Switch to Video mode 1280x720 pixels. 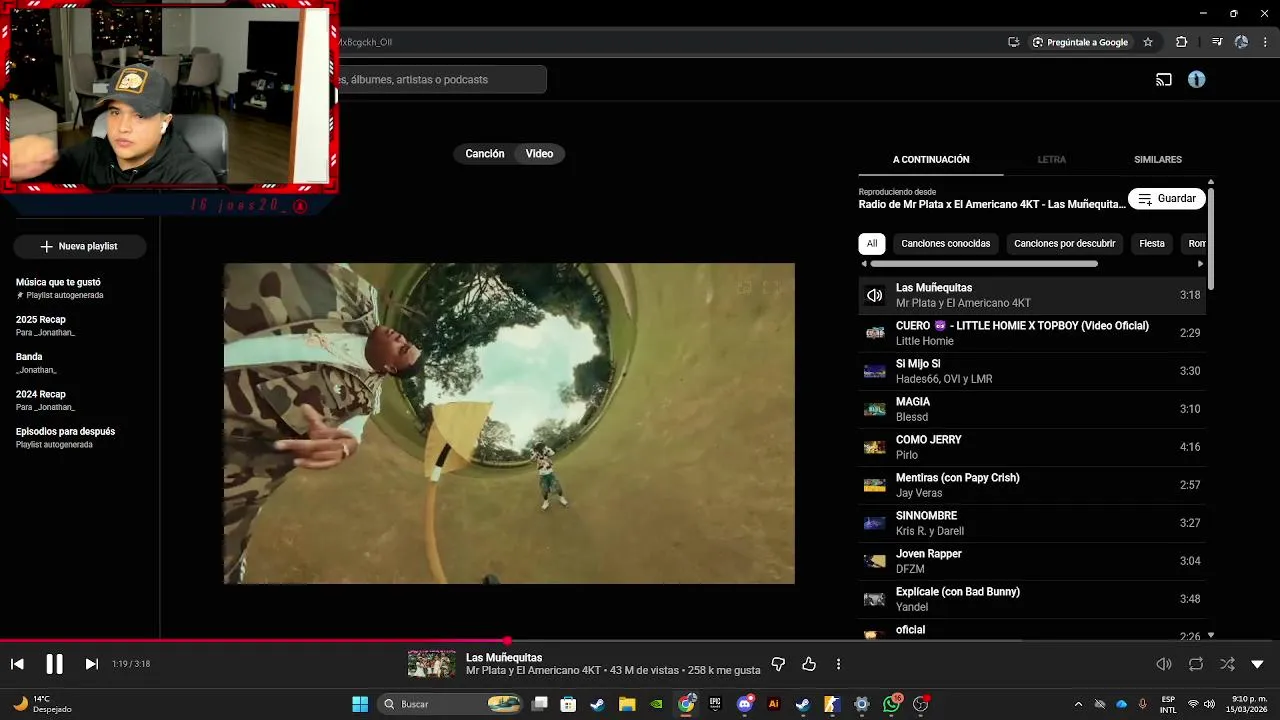(539, 154)
